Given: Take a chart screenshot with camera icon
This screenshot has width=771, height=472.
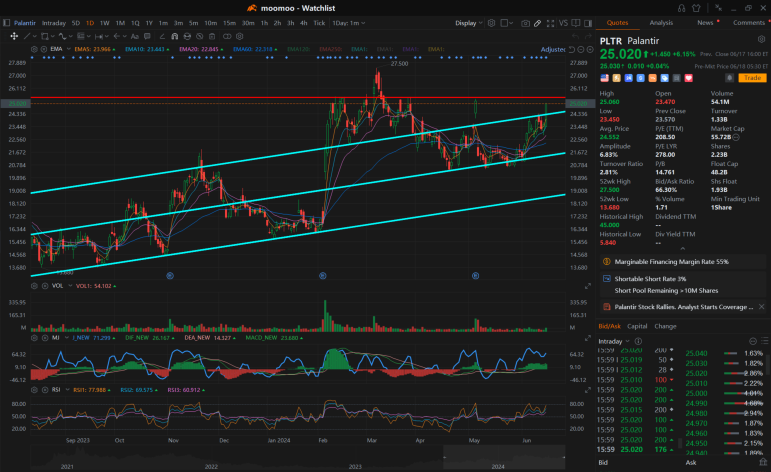Looking at the screenshot, I should [x=526, y=23].
